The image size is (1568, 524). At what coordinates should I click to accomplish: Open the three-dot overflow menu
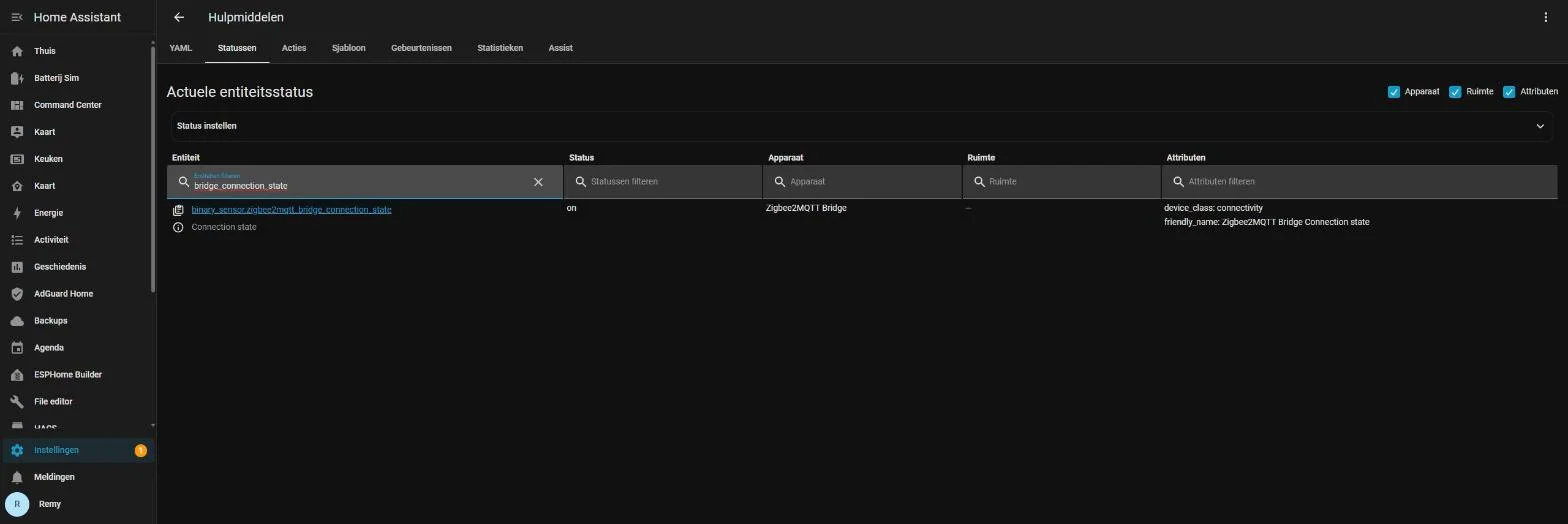[1545, 17]
